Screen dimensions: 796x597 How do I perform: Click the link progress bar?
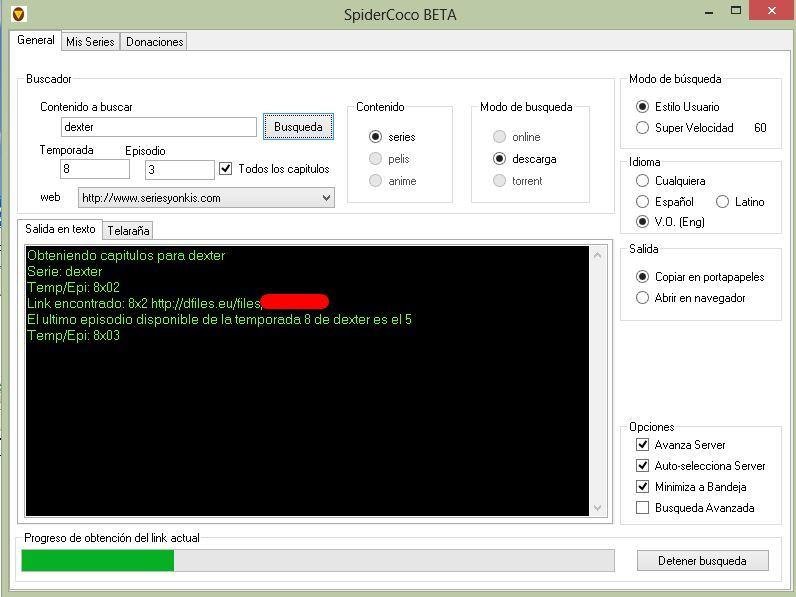coord(318,560)
